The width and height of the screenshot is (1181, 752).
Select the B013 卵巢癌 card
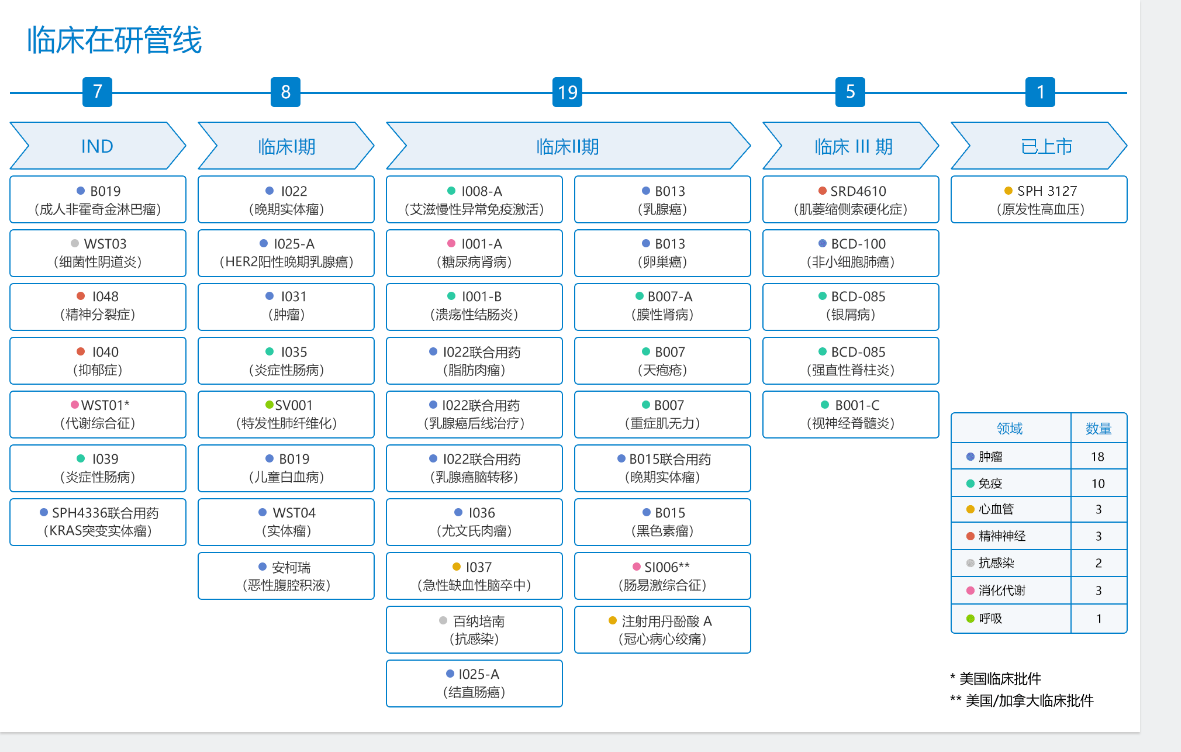[663, 253]
